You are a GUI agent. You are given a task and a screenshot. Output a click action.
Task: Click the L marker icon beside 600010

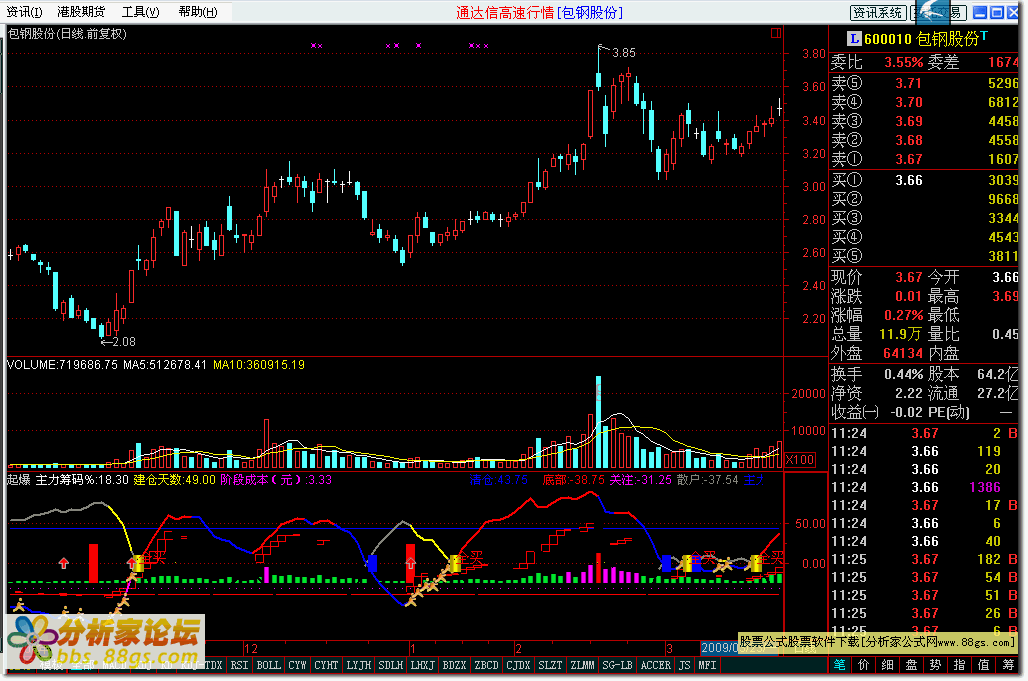point(854,39)
